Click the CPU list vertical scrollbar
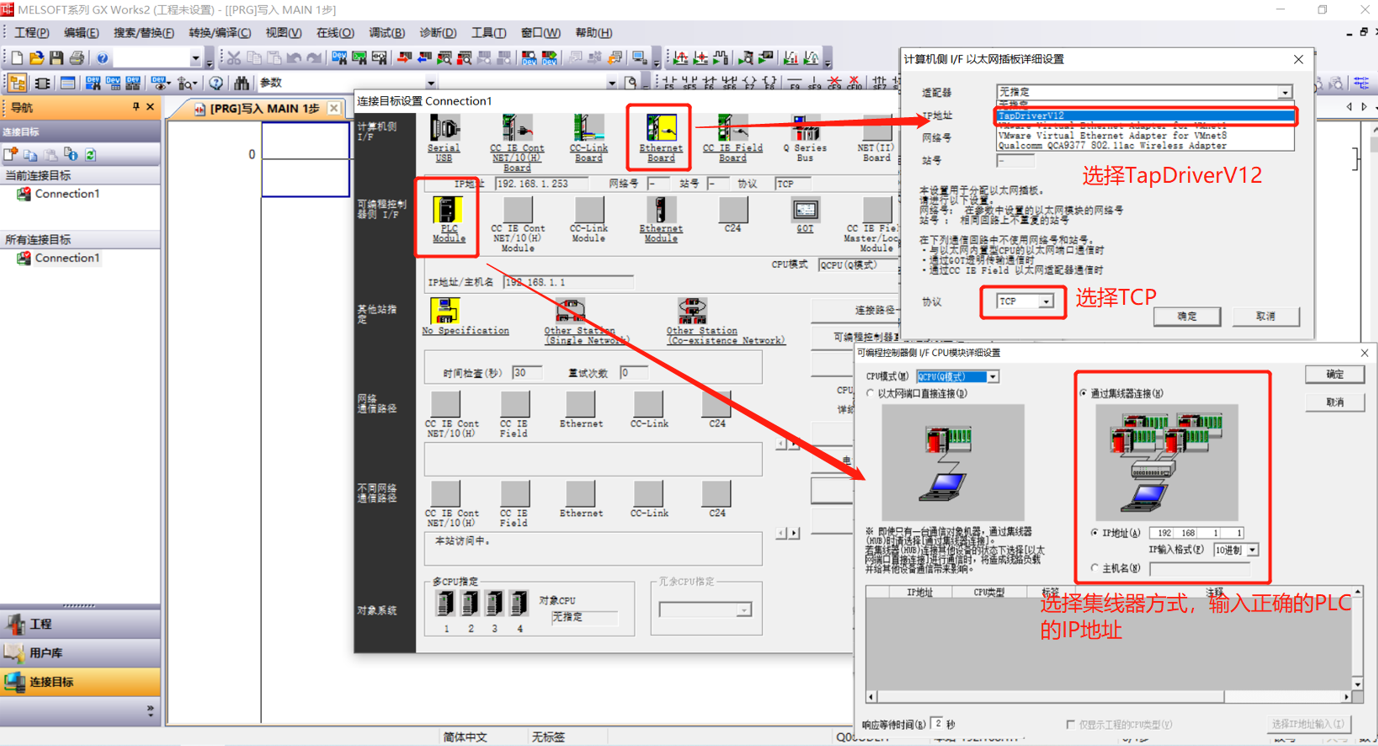This screenshot has height=746, width=1378. click(1357, 638)
